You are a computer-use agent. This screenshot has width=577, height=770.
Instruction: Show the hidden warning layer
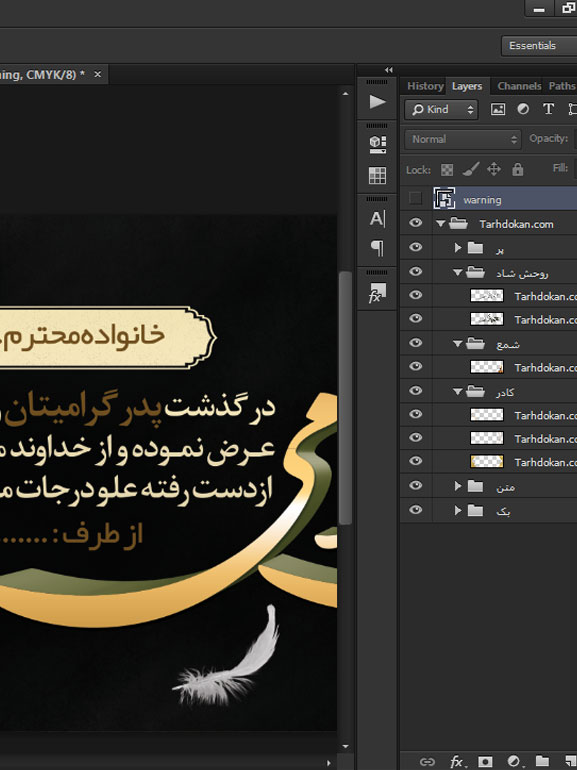click(x=415, y=198)
